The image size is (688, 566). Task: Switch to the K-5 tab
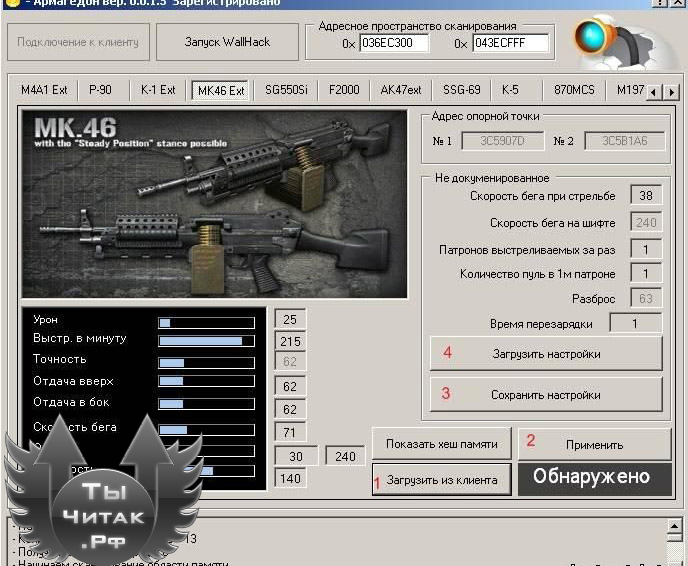pos(510,90)
